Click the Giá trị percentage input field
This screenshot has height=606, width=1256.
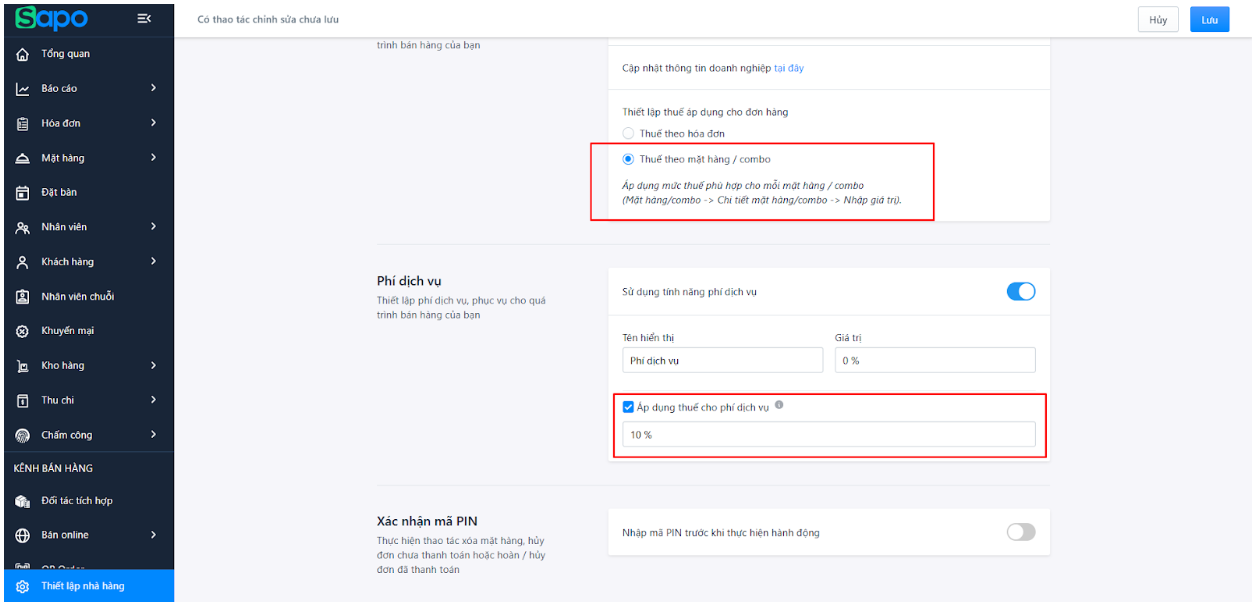[935, 360]
